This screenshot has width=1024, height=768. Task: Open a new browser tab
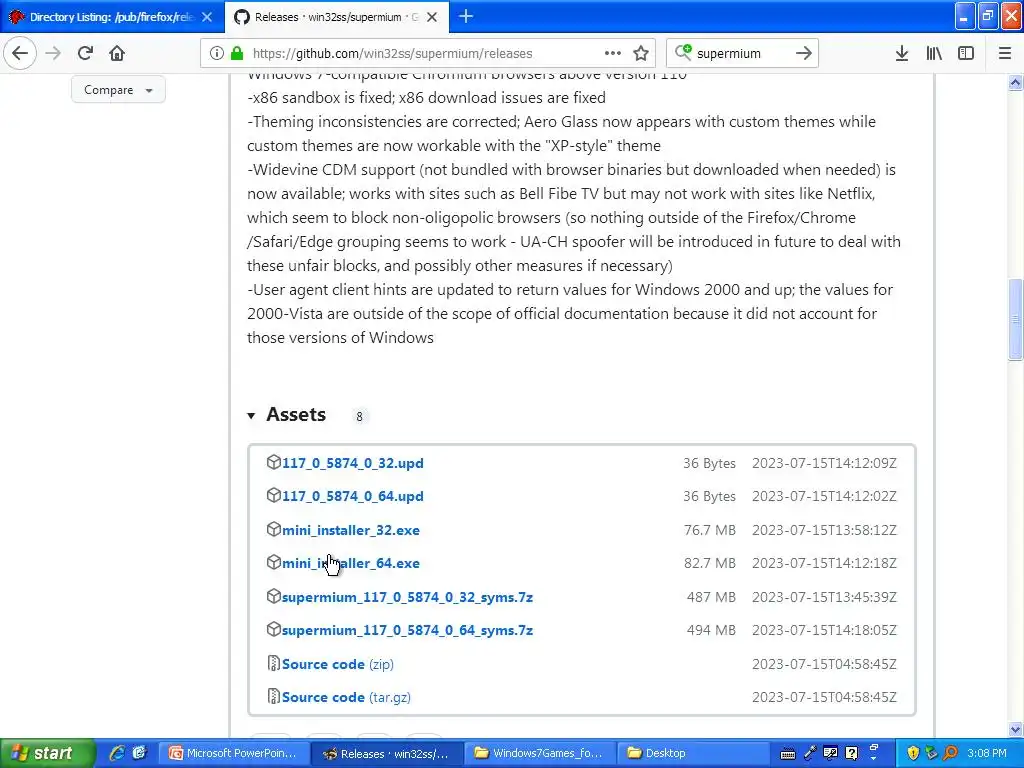[466, 16]
